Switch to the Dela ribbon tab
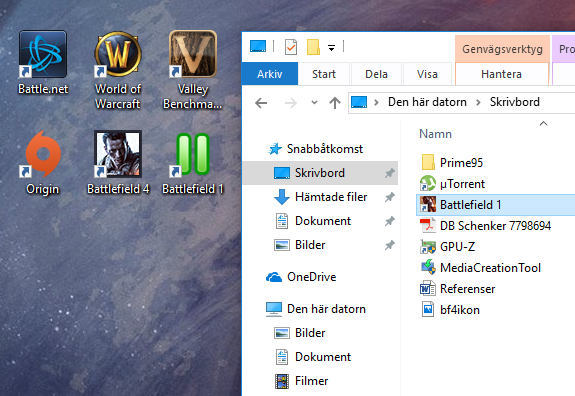 tap(376, 74)
